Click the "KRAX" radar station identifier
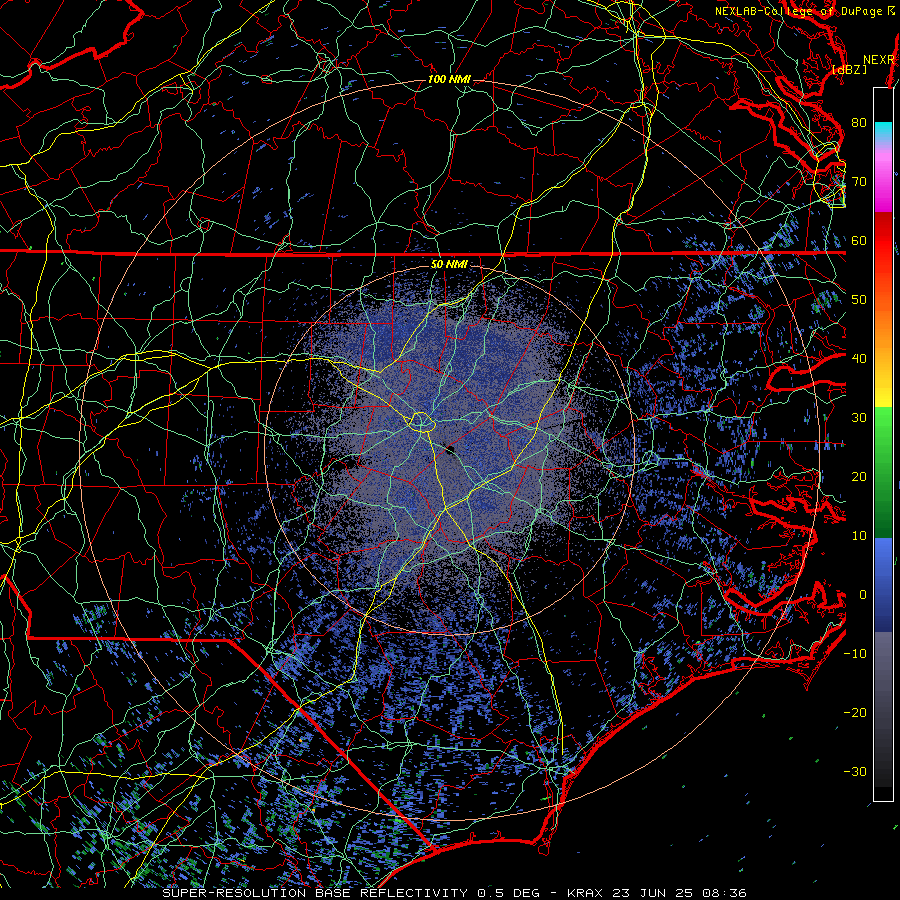This screenshot has height=900, width=900. tap(585, 893)
